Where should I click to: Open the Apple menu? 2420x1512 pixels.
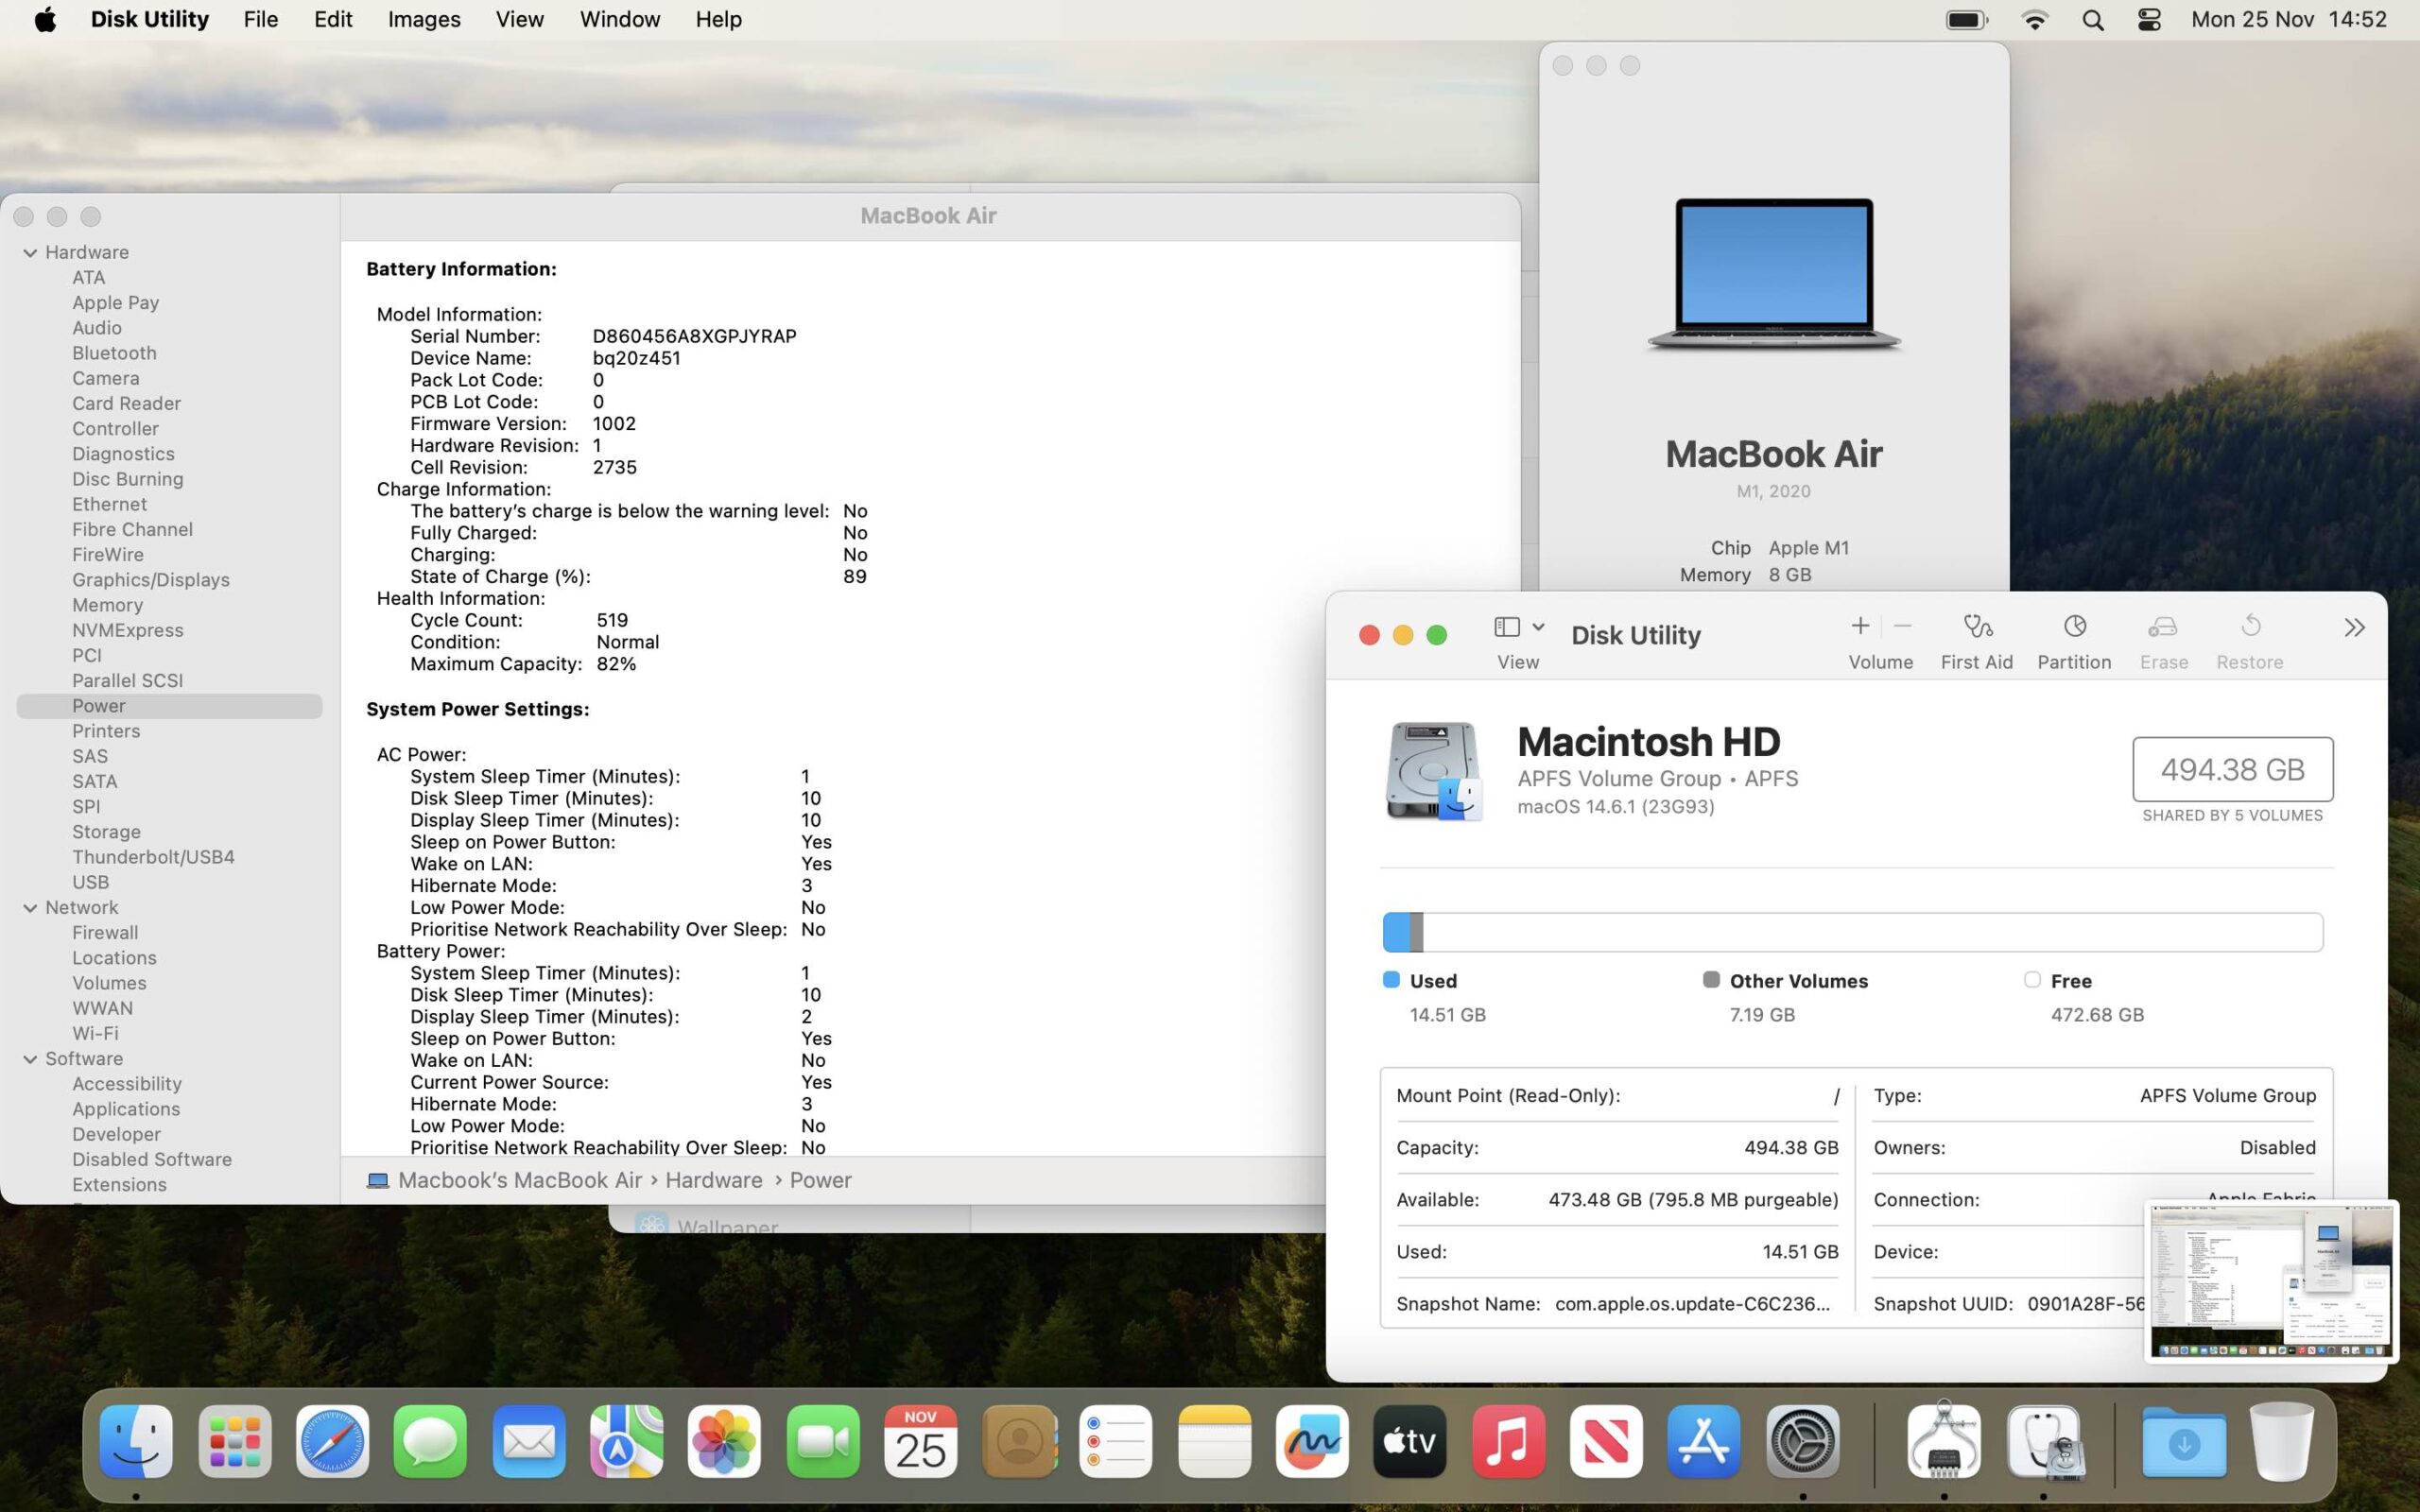(x=45, y=19)
